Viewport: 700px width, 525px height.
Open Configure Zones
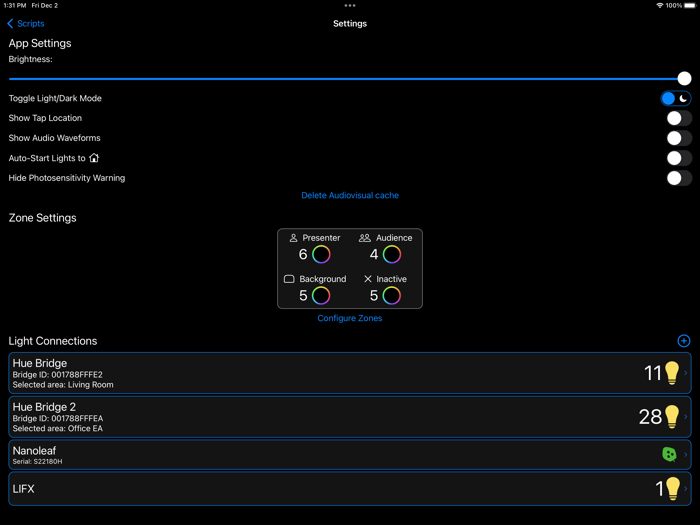click(350, 318)
